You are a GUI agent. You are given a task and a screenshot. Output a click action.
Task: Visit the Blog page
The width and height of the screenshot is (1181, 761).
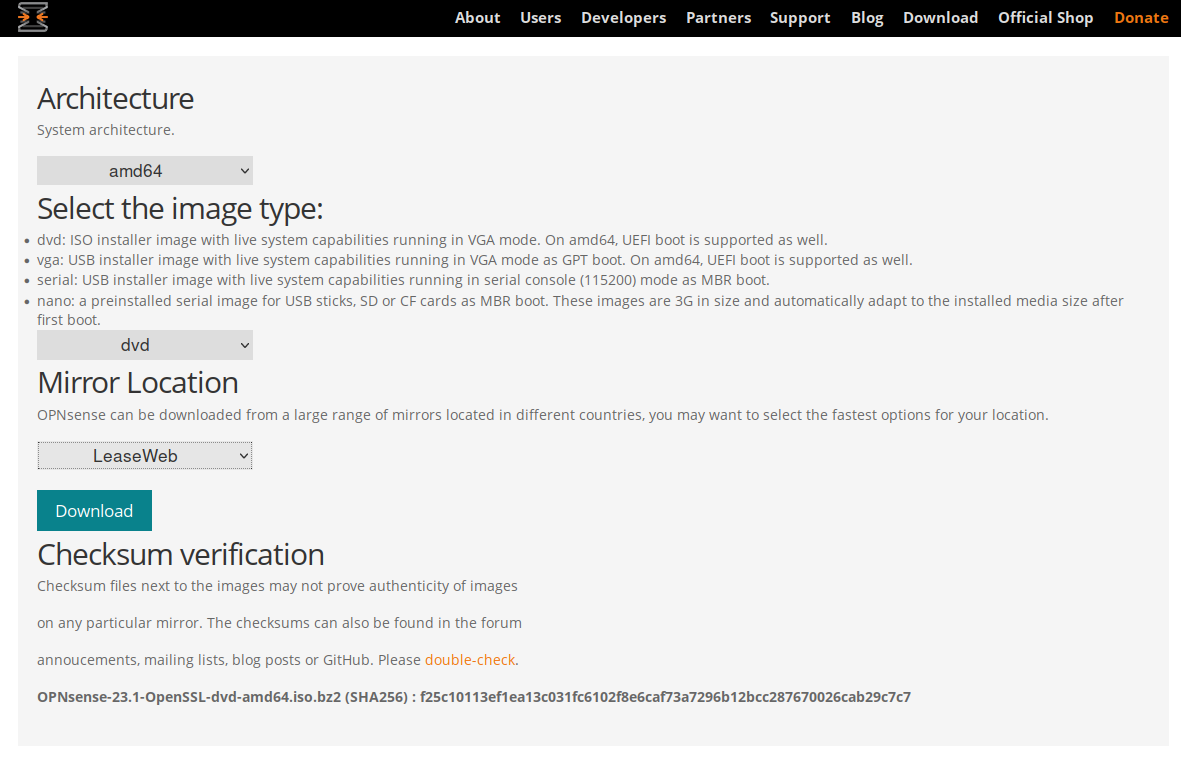pos(867,18)
